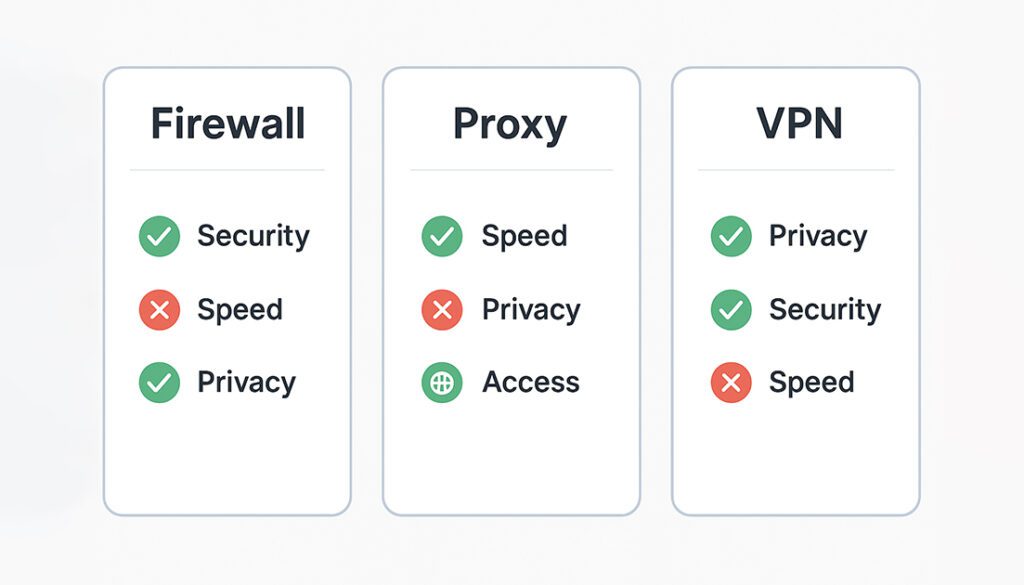Select the VPN card heading
This screenshot has height=585, width=1024.
800,123
